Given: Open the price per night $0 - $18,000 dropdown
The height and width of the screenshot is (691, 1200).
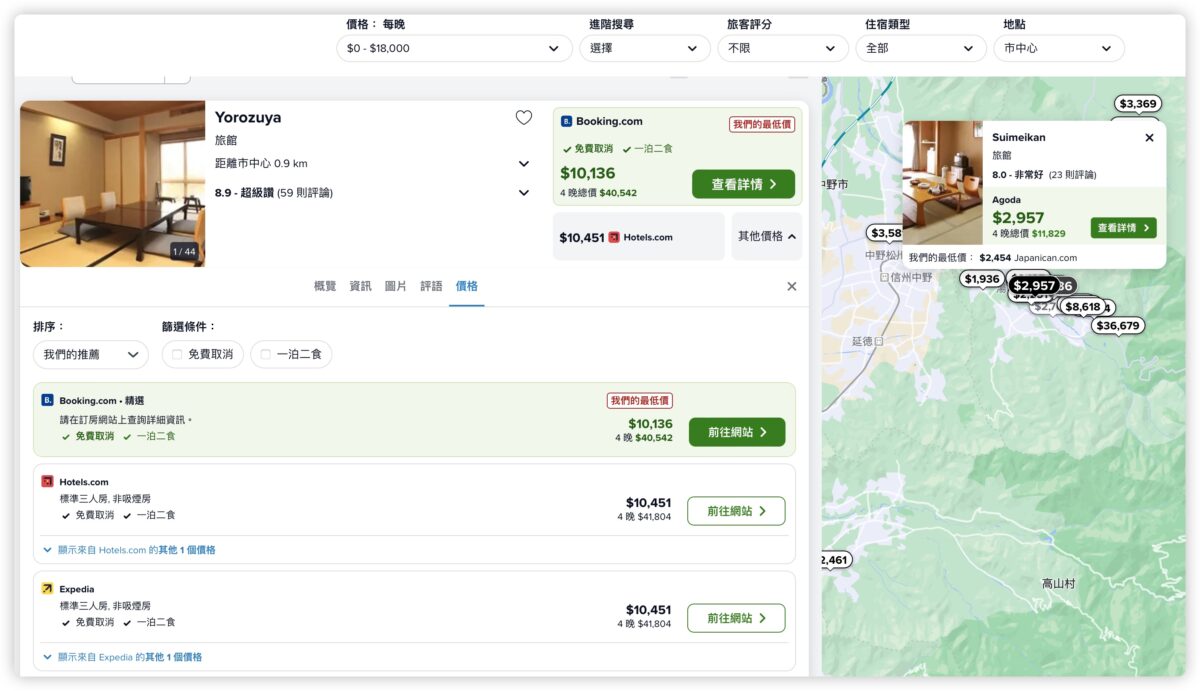Looking at the screenshot, I should 454,48.
